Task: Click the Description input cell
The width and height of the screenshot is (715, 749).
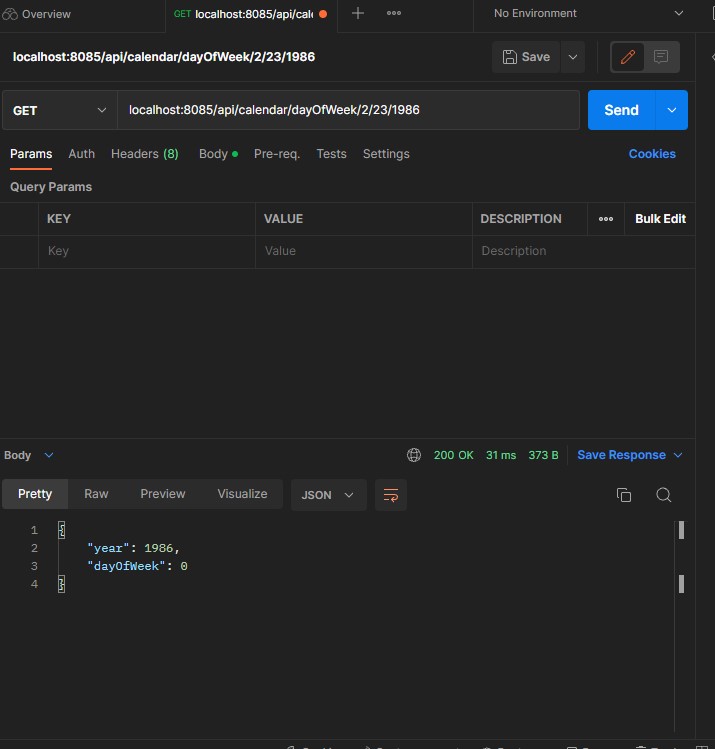Action: click(583, 251)
